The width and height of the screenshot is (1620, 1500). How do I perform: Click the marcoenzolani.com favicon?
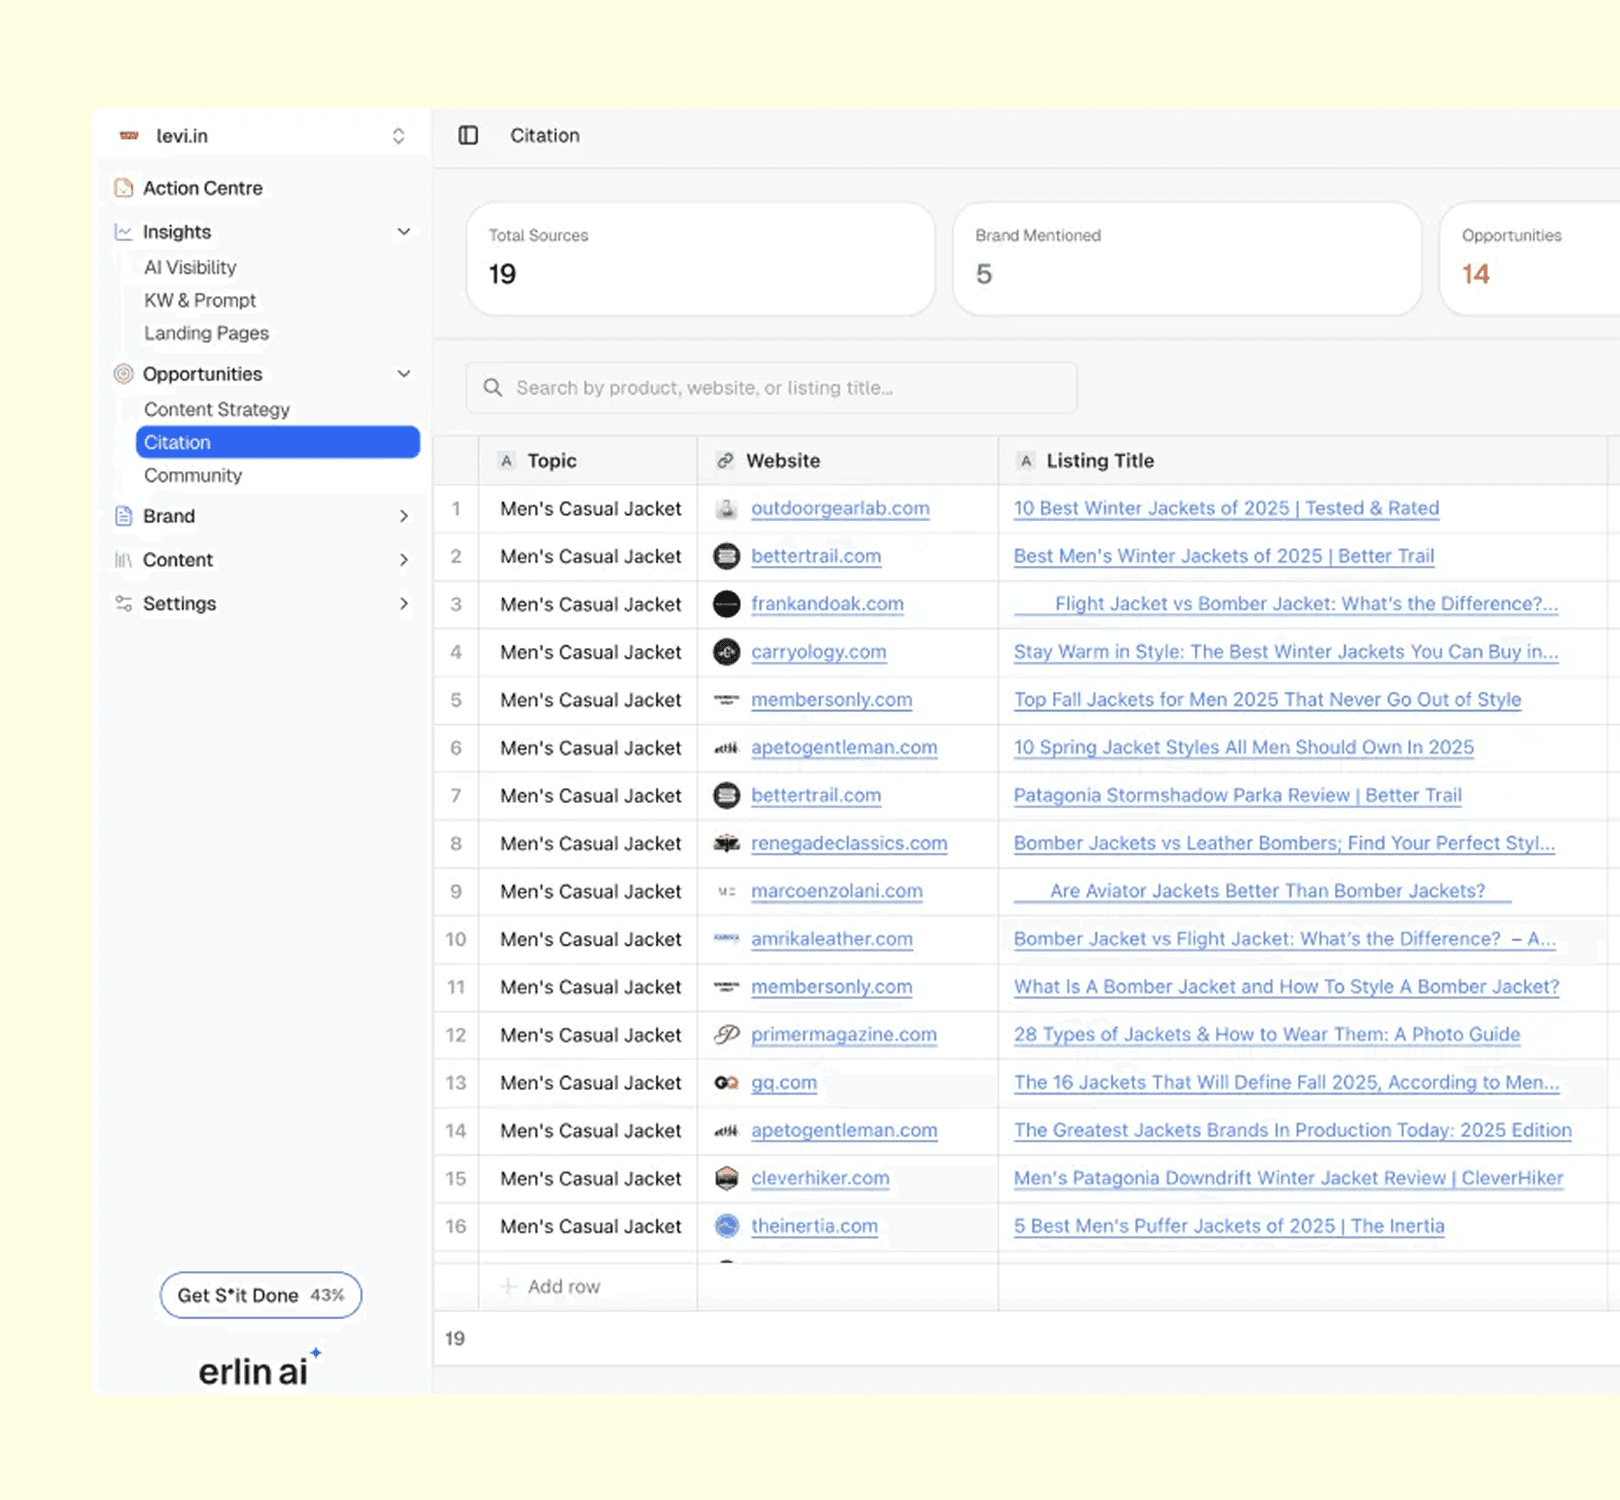coord(727,891)
